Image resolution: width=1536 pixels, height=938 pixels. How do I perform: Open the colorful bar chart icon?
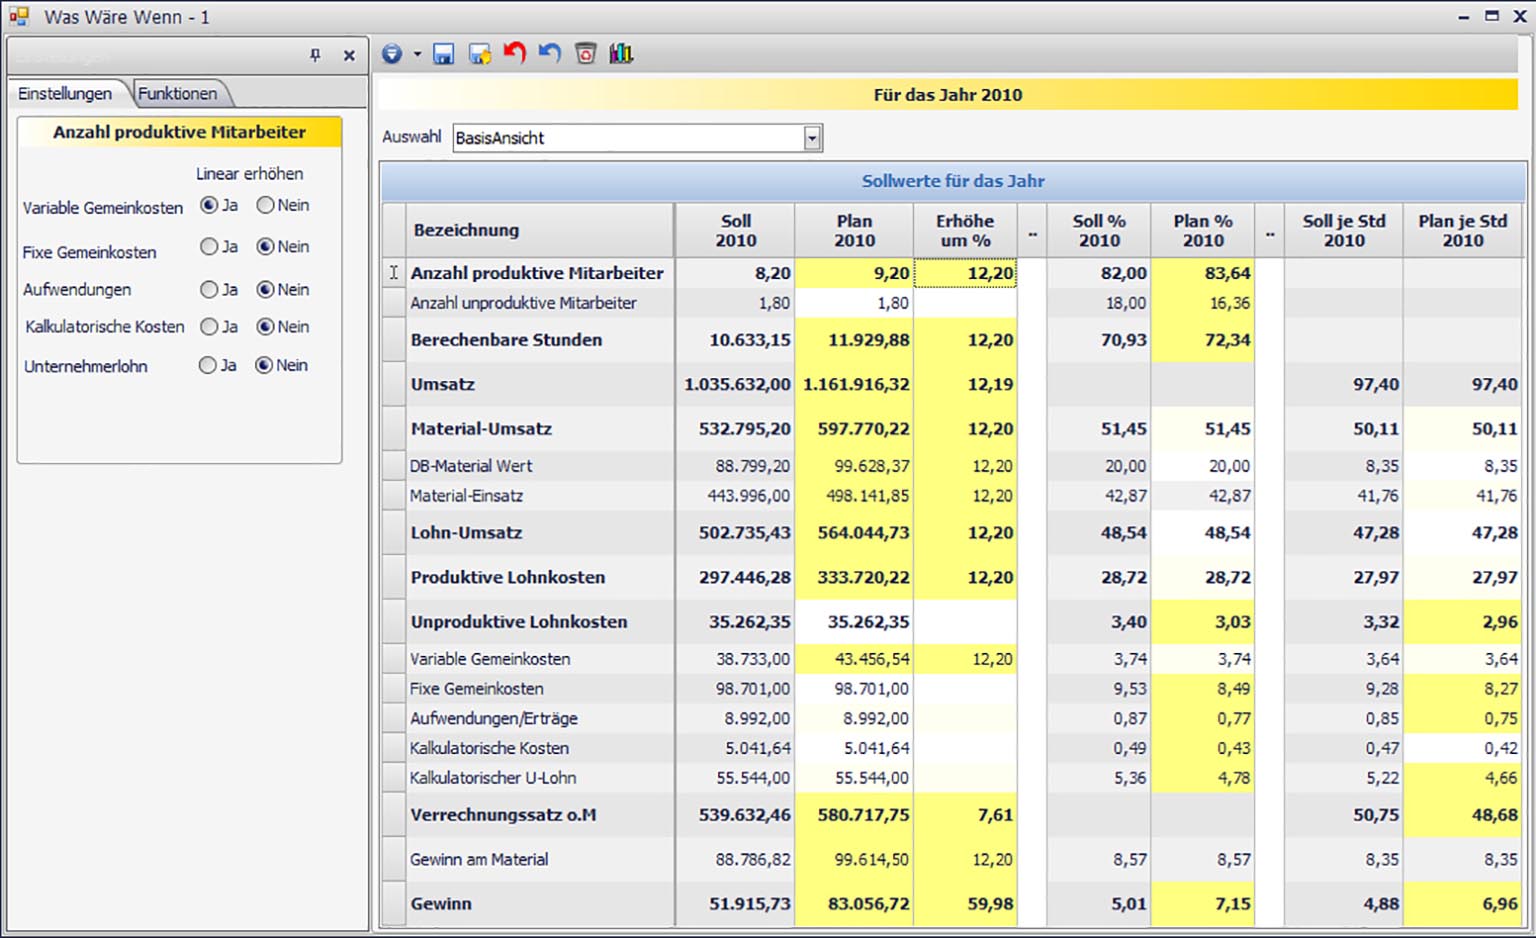tap(621, 54)
